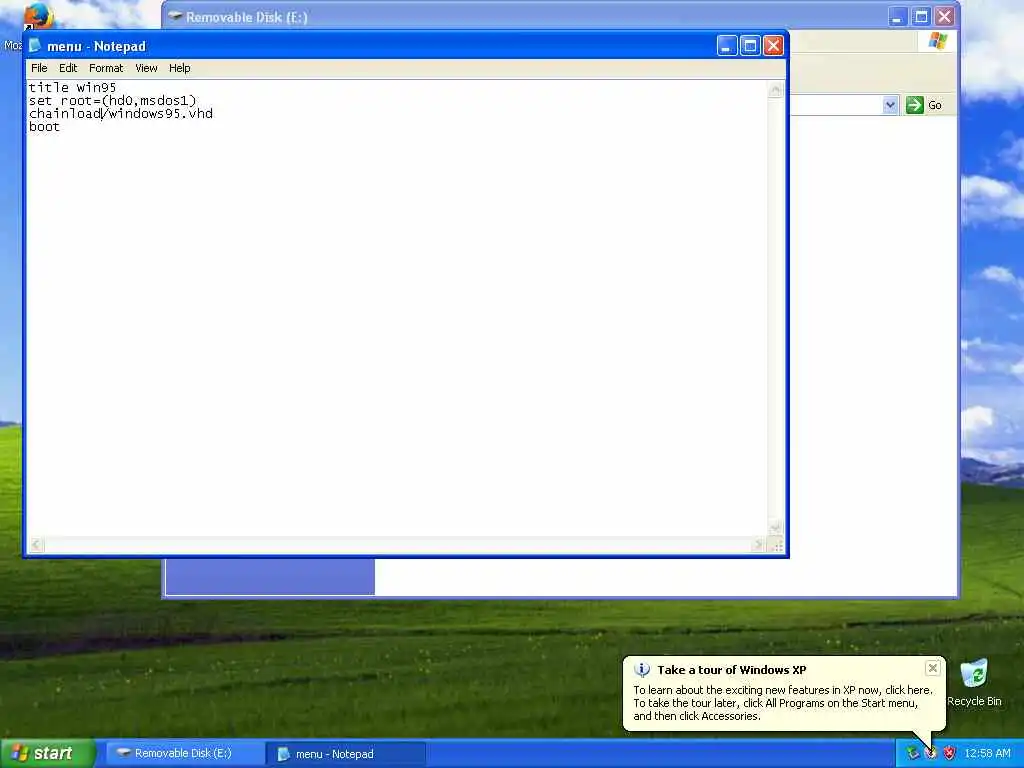Minimize the Removable Disk (E:) window
Viewport: 1024px width, 768px height.
point(898,17)
